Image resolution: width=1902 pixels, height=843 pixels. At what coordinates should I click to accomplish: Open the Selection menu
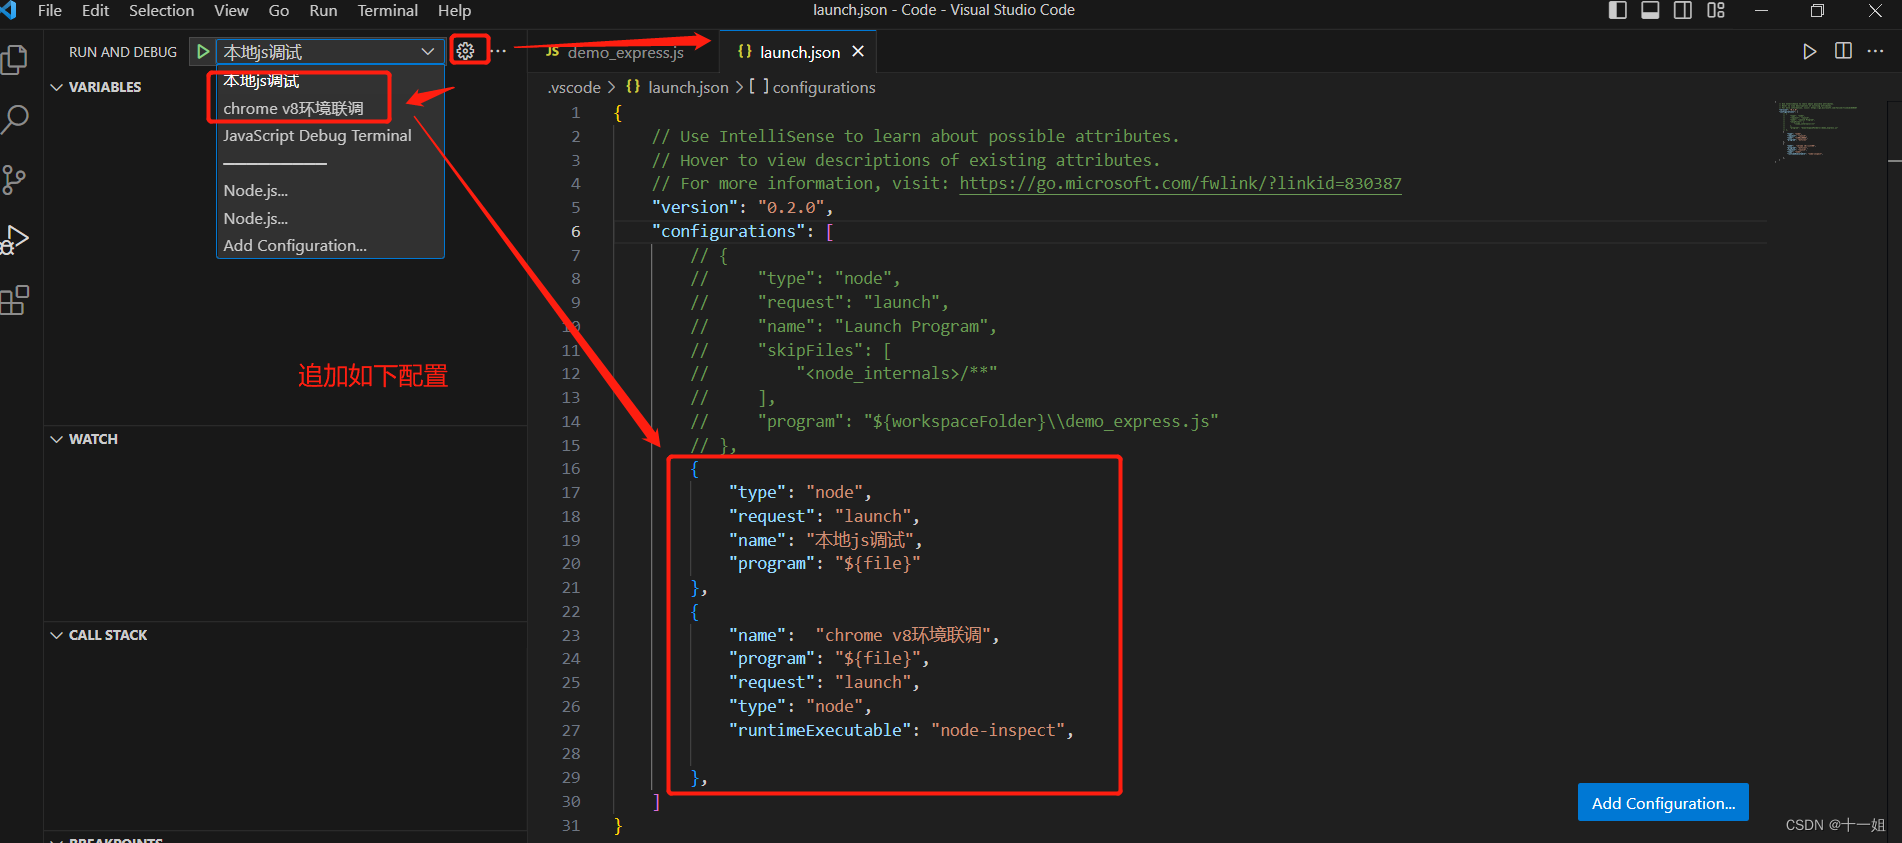point(161,10)
